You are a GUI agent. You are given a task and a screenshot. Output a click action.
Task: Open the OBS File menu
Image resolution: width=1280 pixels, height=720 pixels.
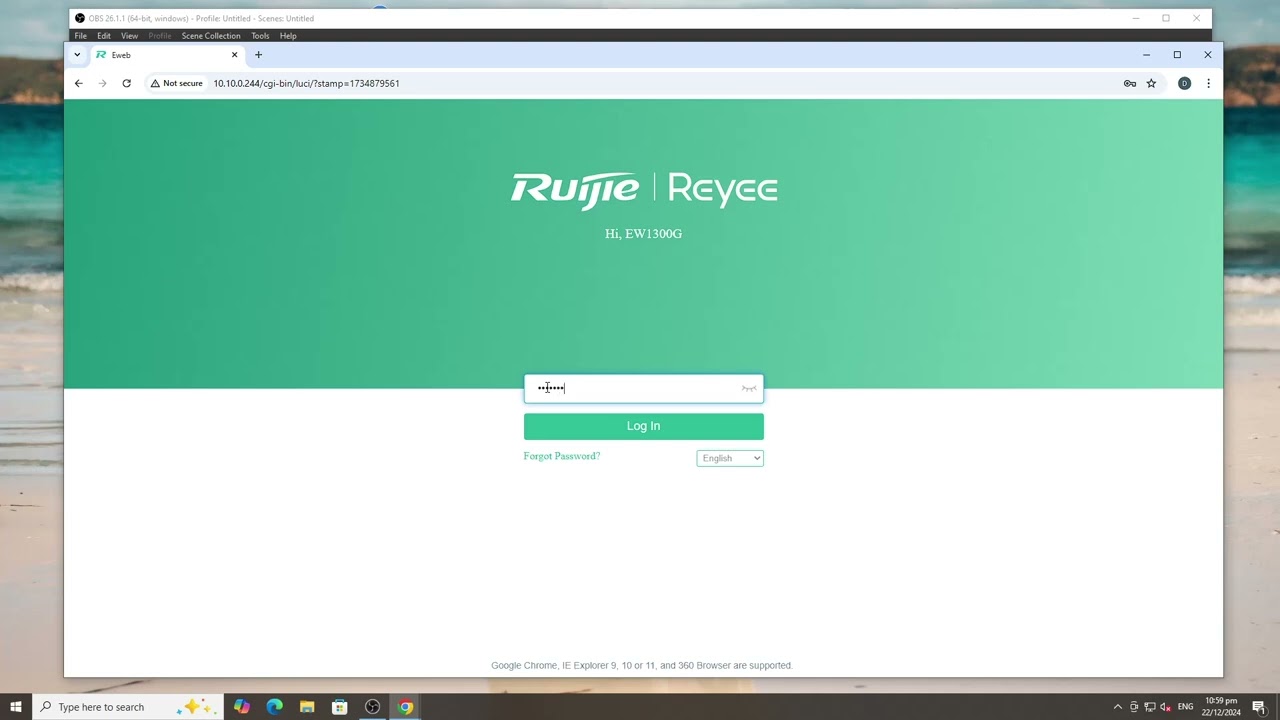click(81, 36)
